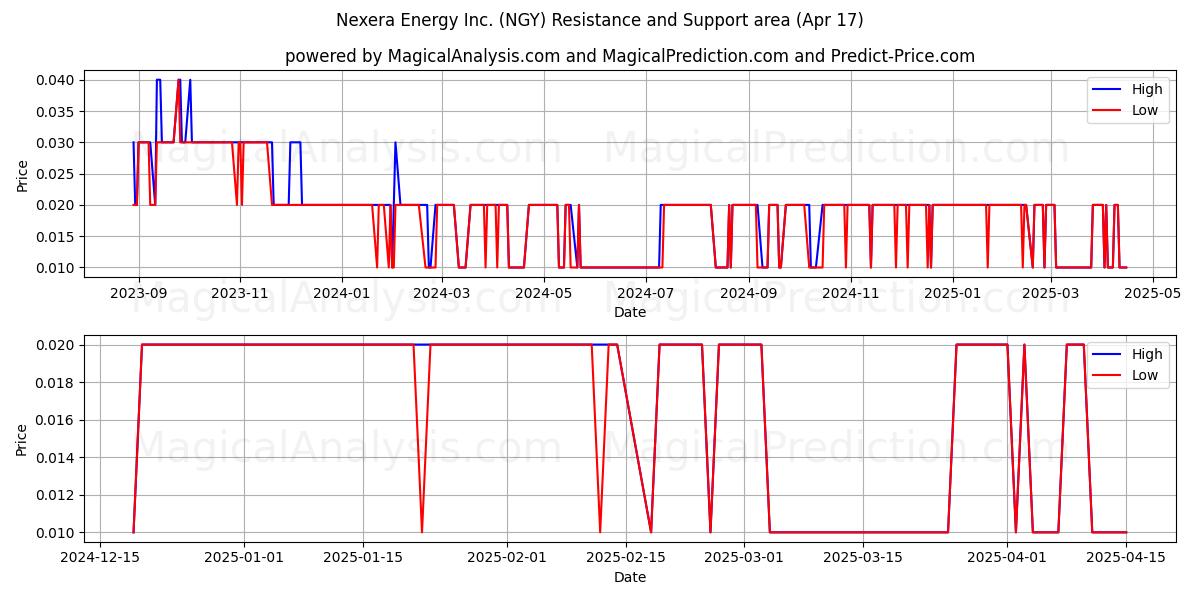The image size is (1200, 600).
Task: Click the Low entry in the top chart legend
Action: click(1127, 110)
